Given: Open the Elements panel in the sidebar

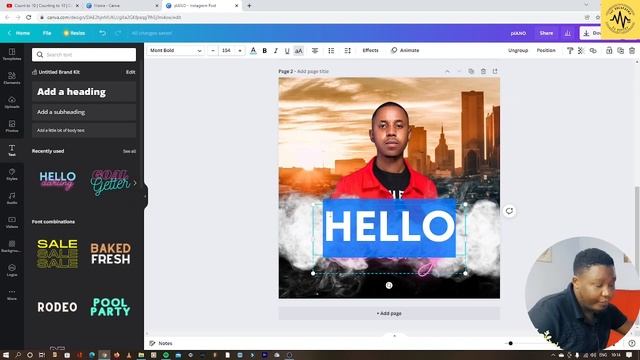Looking at the screenshot, I should 12,78.
